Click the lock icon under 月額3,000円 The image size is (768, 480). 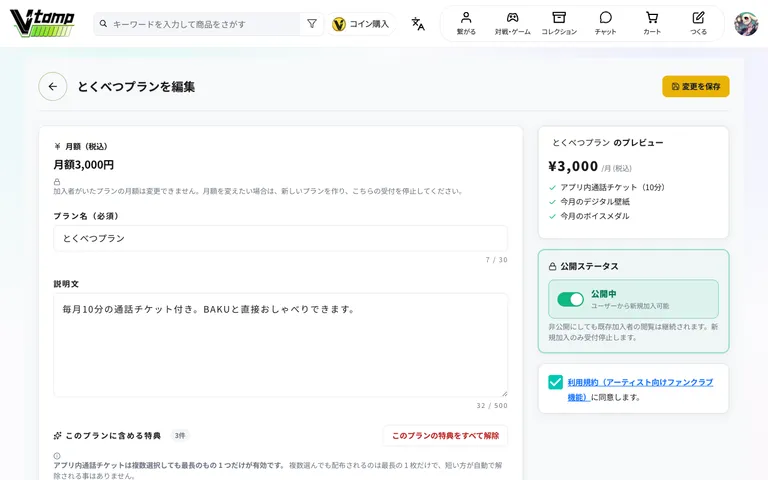click(57, 182)
